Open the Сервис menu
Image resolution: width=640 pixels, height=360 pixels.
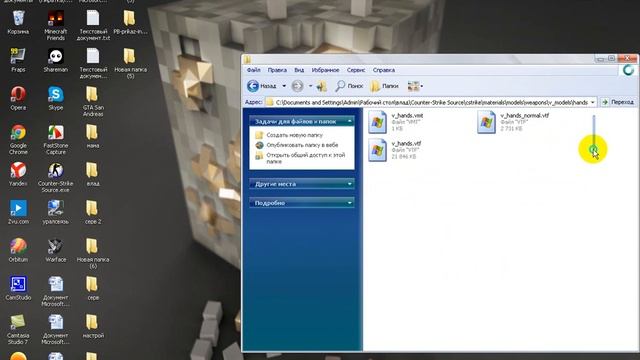356,70
